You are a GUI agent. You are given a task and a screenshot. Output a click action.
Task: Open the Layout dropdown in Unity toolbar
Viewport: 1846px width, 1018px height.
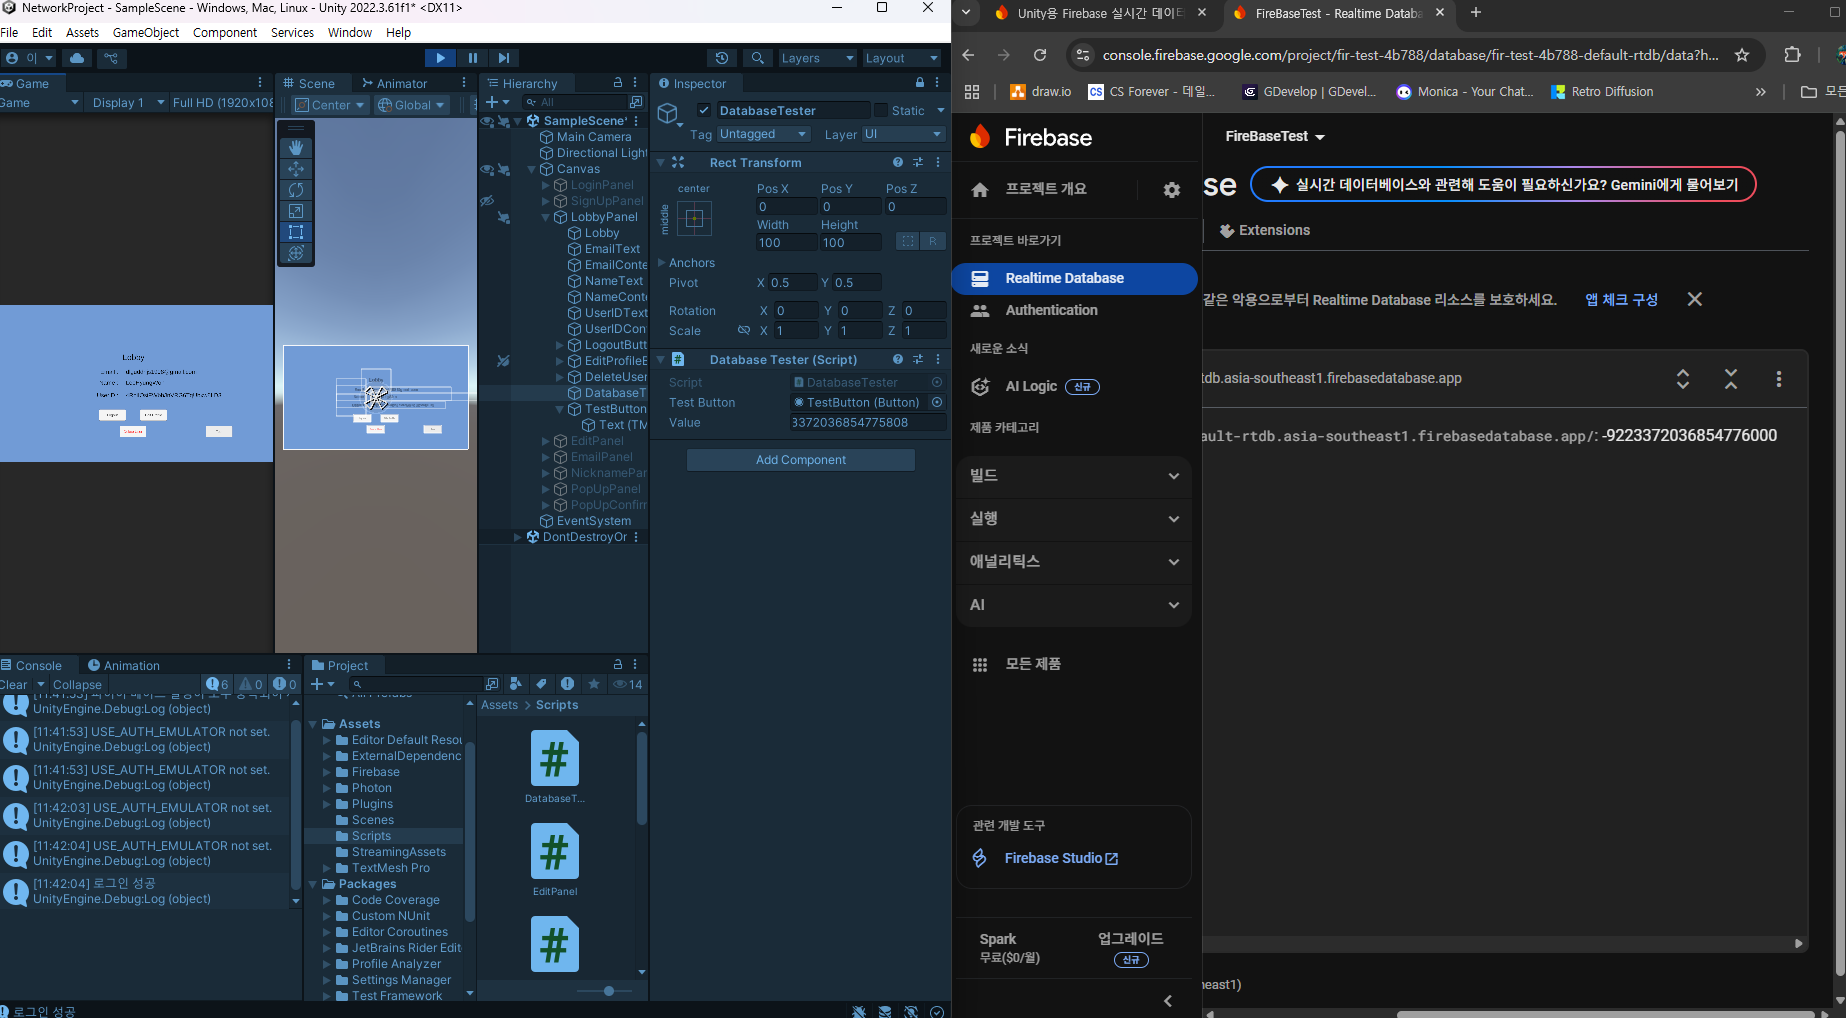[902, 58]
